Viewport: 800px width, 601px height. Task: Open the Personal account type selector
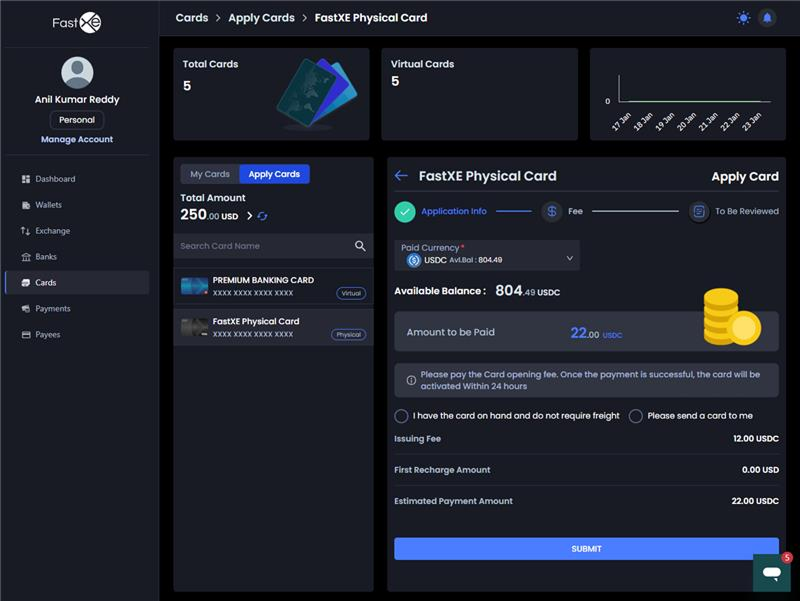tap(77, 120)
